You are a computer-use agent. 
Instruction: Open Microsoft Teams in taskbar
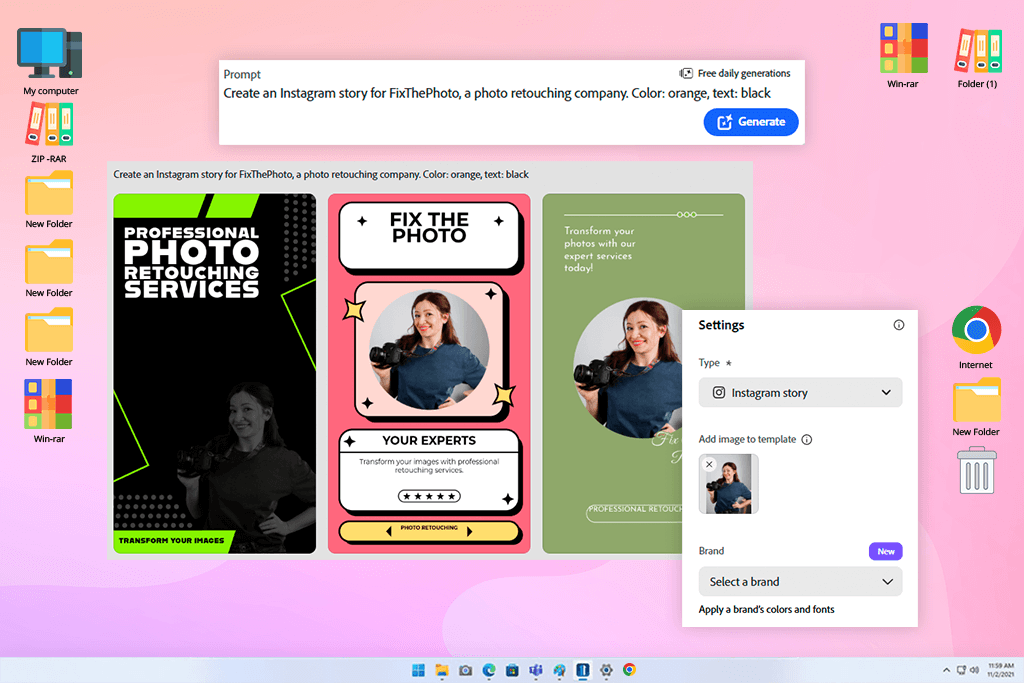536,670
